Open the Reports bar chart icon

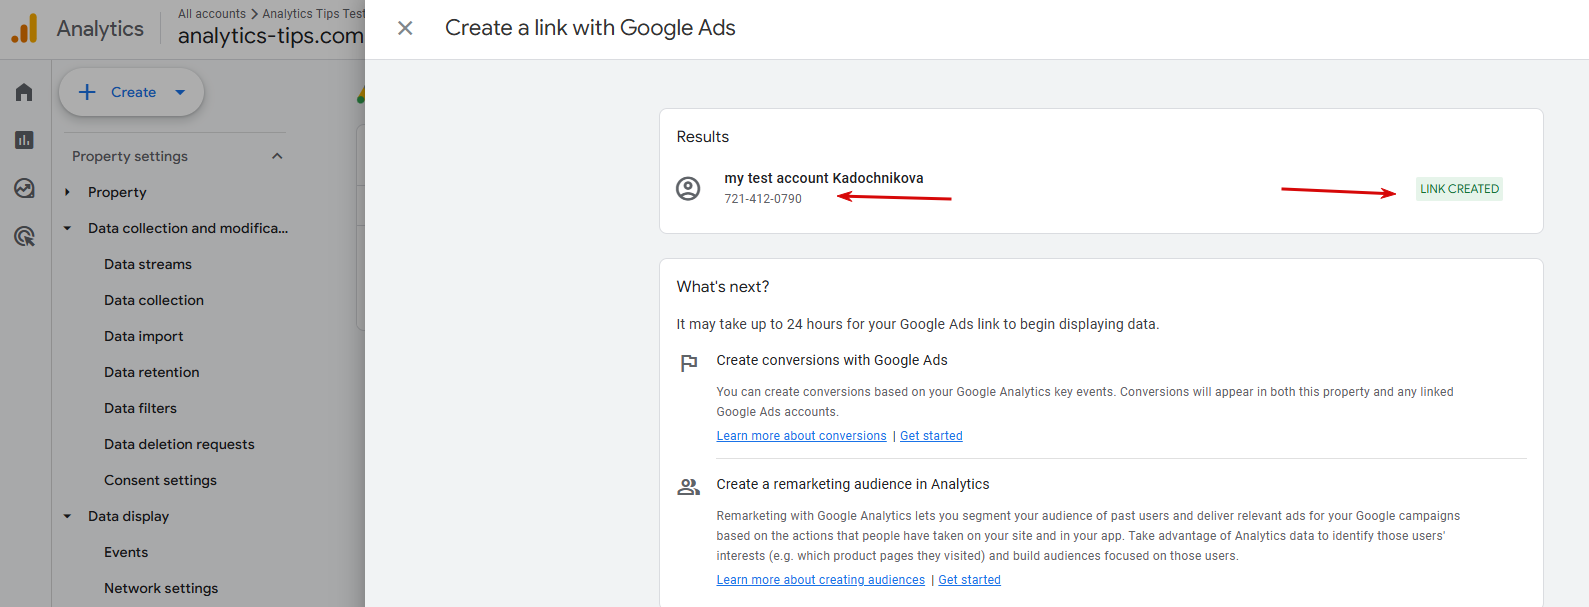coord(24,140)
